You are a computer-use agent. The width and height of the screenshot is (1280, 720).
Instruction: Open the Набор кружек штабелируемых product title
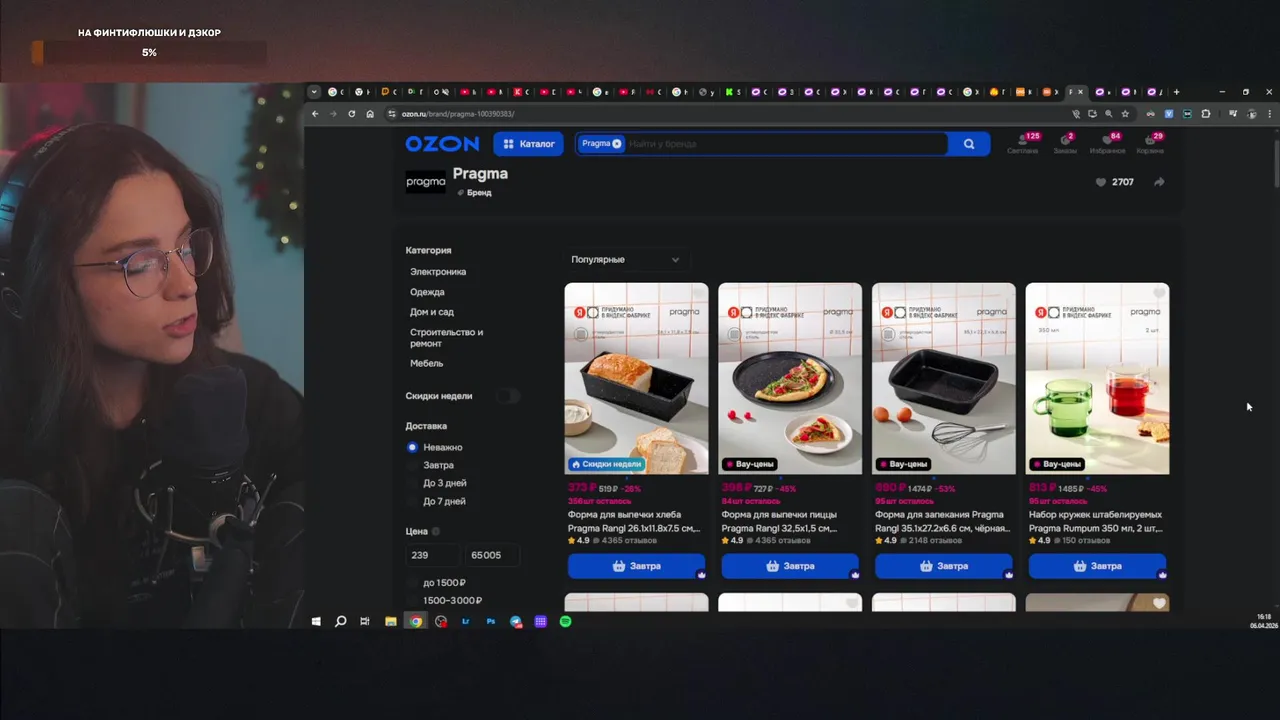click(1095, 521)
